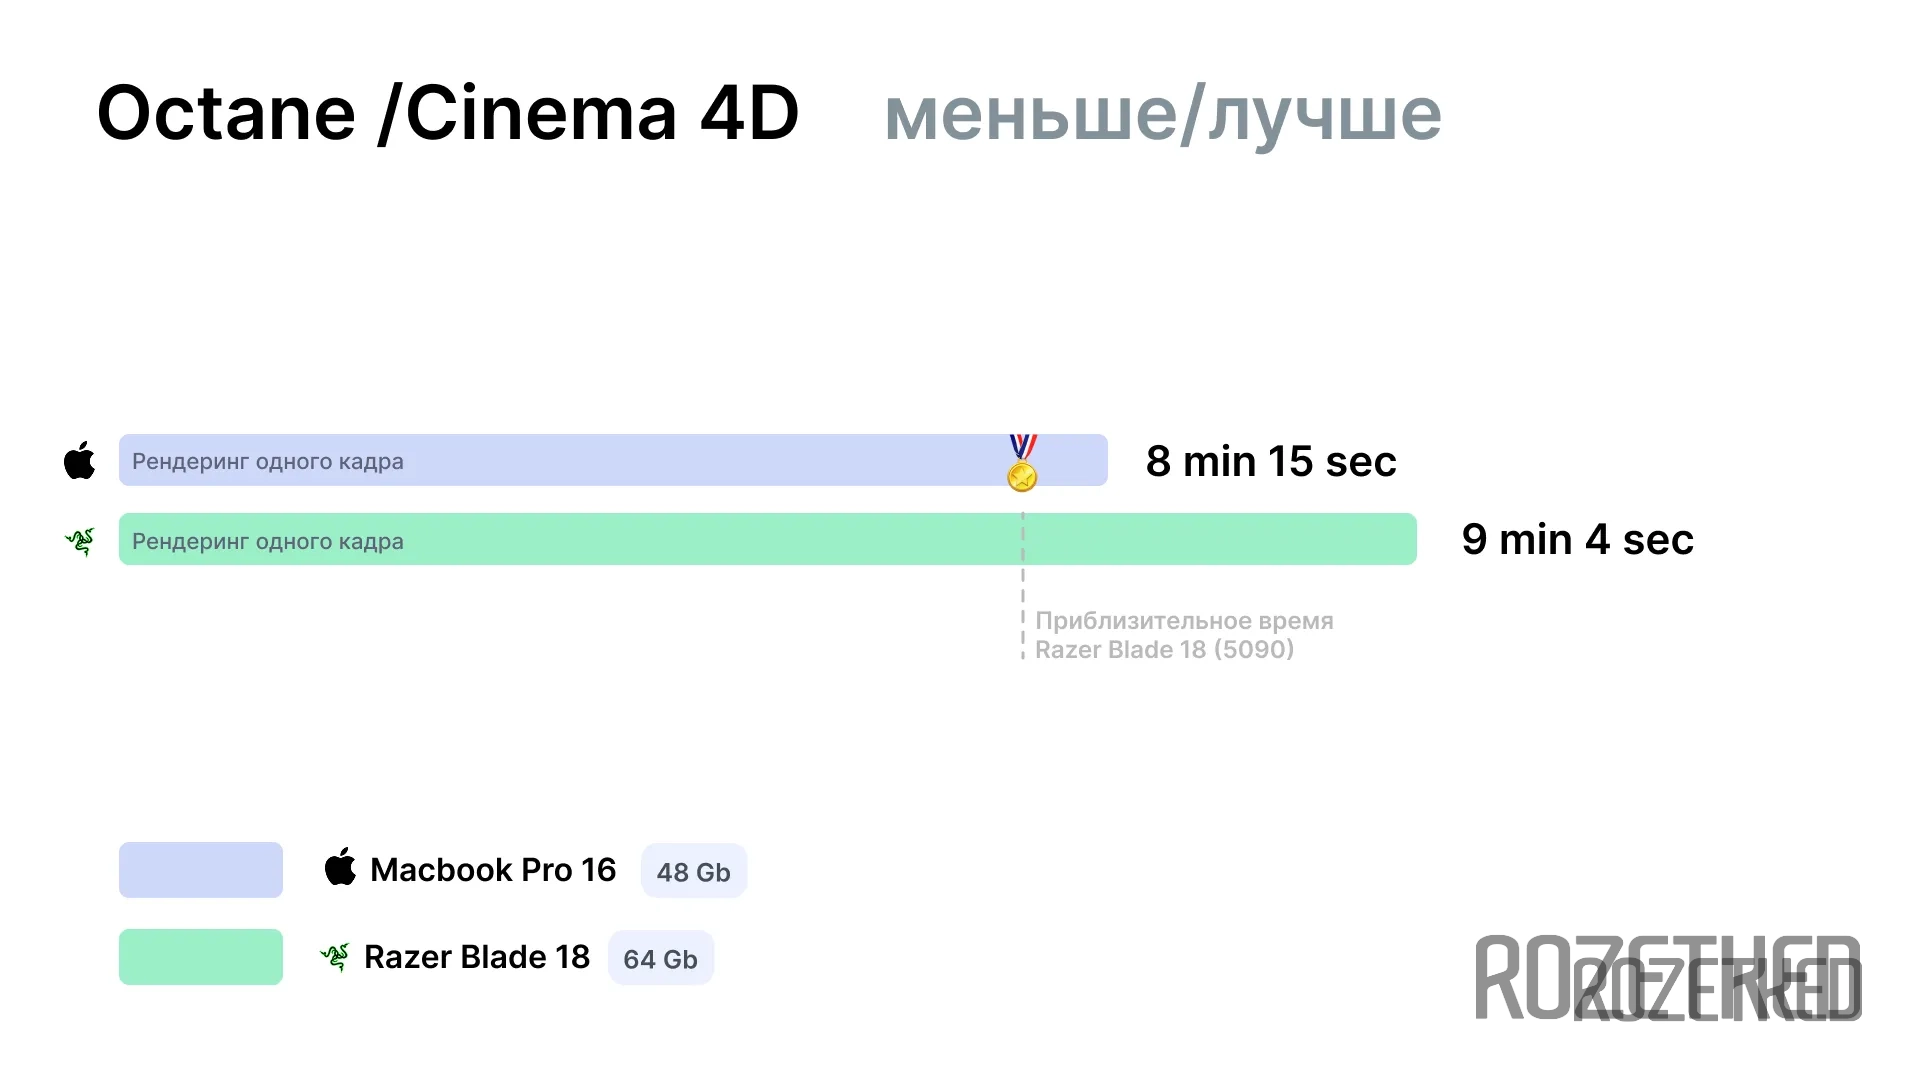The image size is (1920, 1080).
Task: Click the Octane /Cinema 4D title
Action: coord(448,113)
